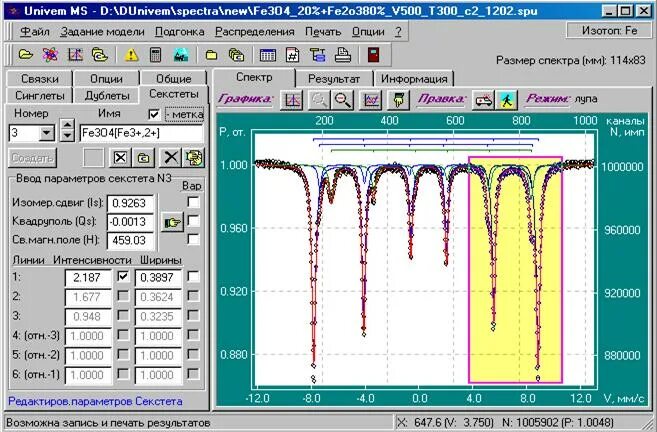Click the zoom-out magnifier icon
The image size is (657, 432).
coord(343,100)
